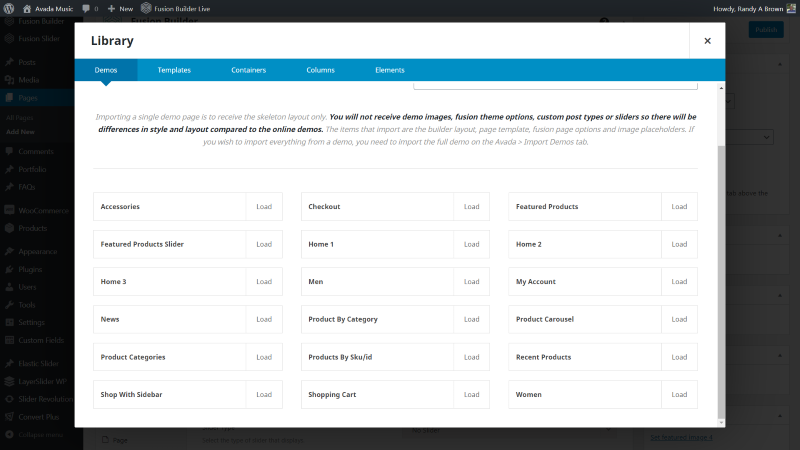Open the Portfolio sidebar icon
This screenshot has width=800, height=450.
click(9, 169)
